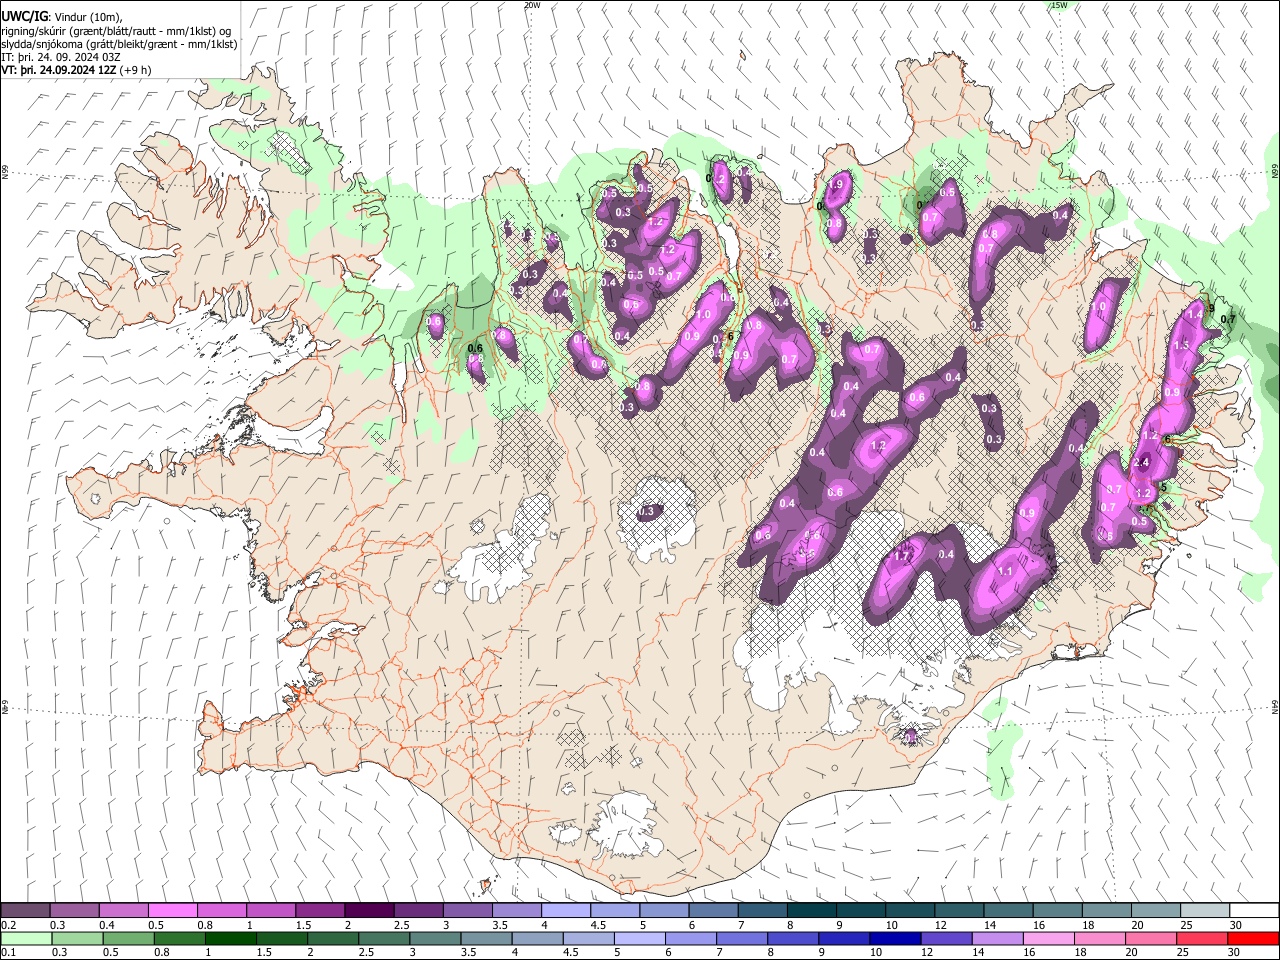Select the pale grey 25 swatch in the upper legend row
This screenshot has height=960, width=1280.
pyautogui.click(x=1204, y=910)
